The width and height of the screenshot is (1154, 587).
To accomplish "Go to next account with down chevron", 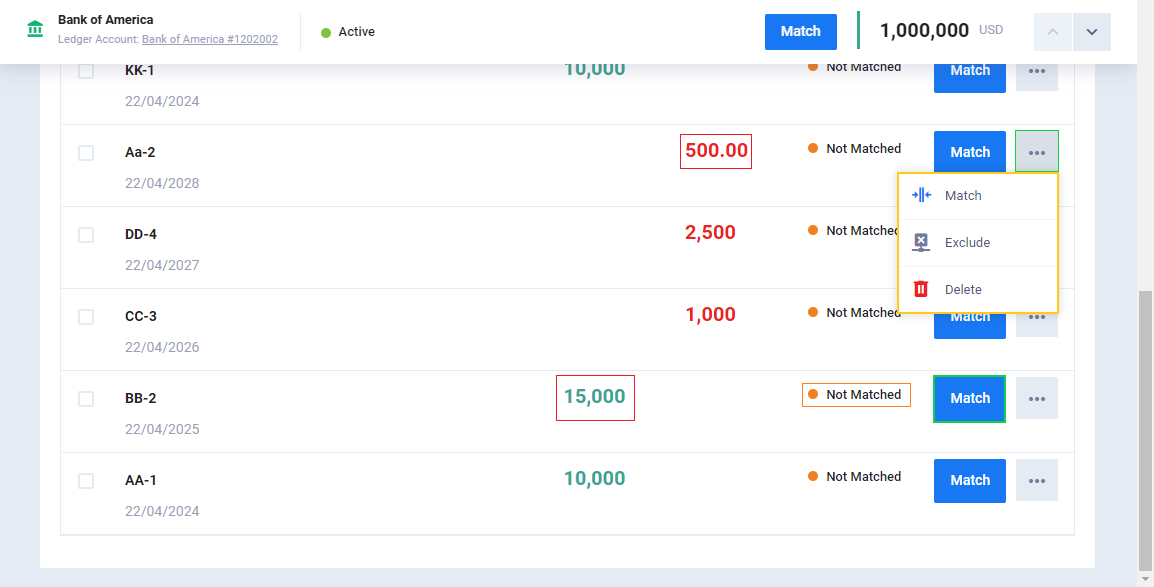I will [1091, 32].
